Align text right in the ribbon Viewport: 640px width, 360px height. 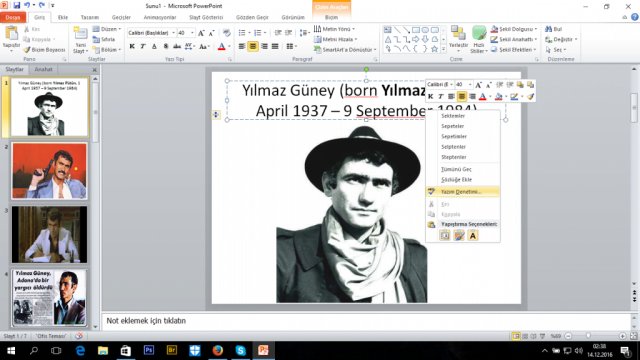click(x=264, y=47)
